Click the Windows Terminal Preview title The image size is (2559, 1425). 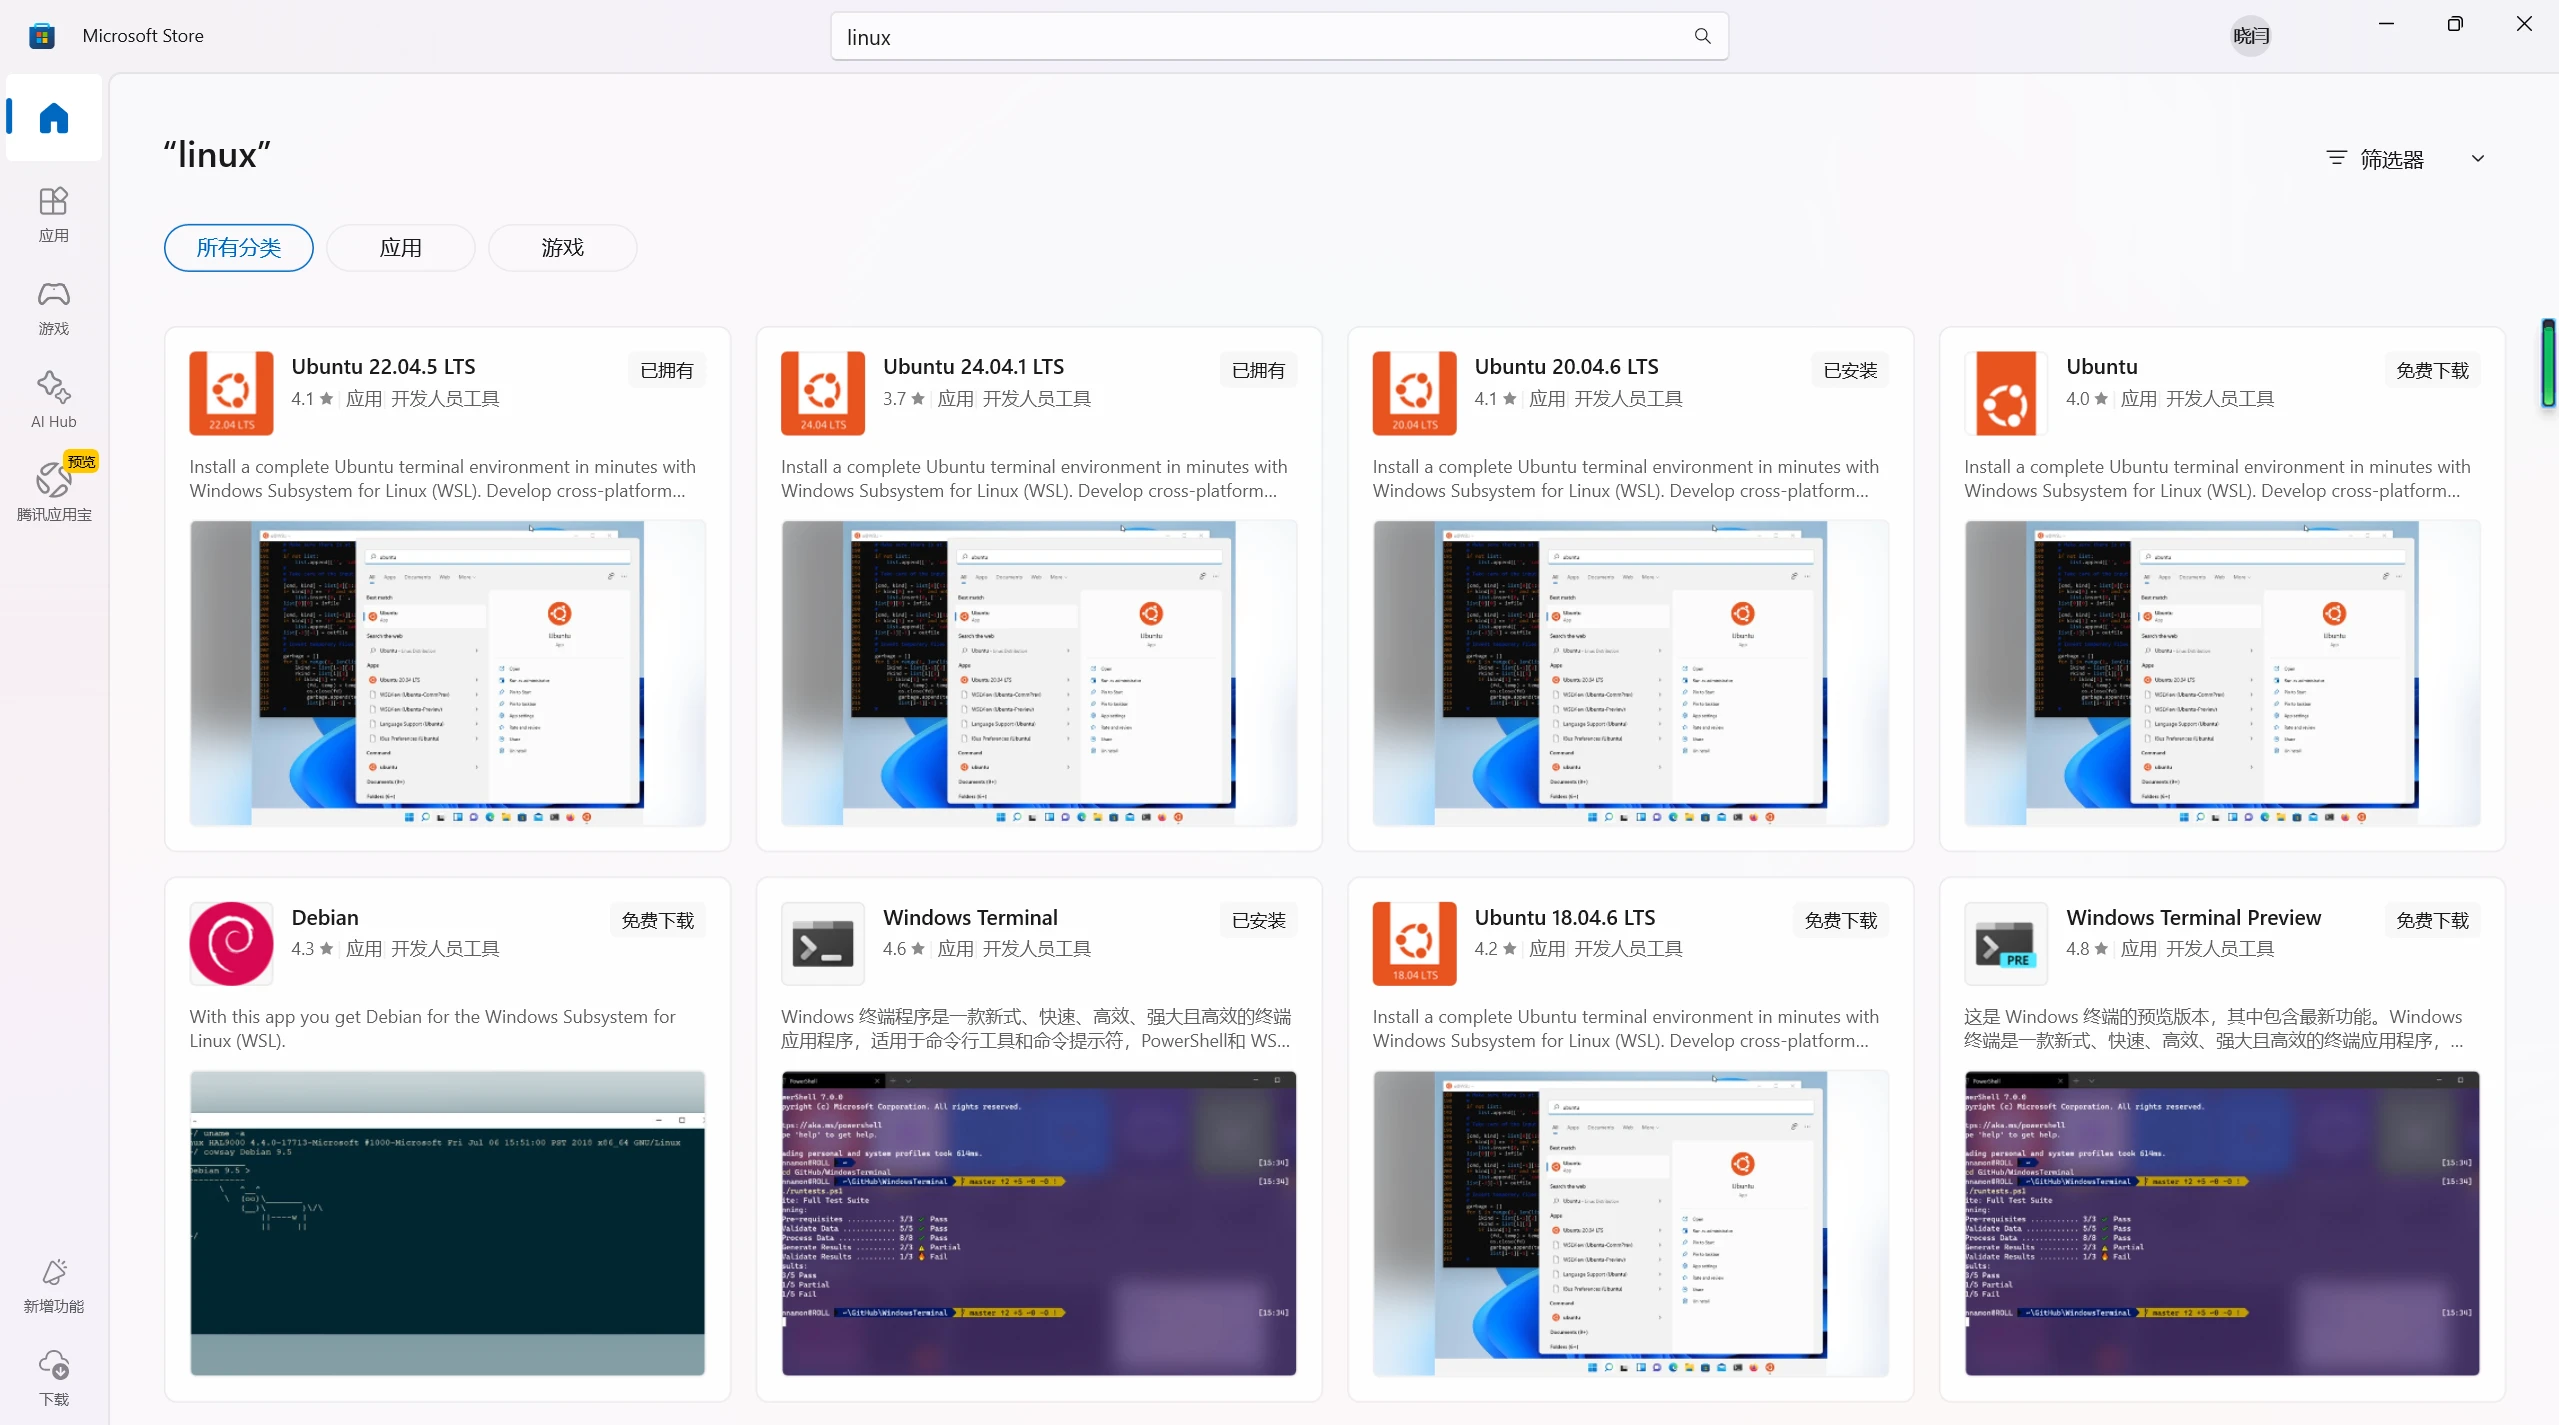[x=2193, y=917]
